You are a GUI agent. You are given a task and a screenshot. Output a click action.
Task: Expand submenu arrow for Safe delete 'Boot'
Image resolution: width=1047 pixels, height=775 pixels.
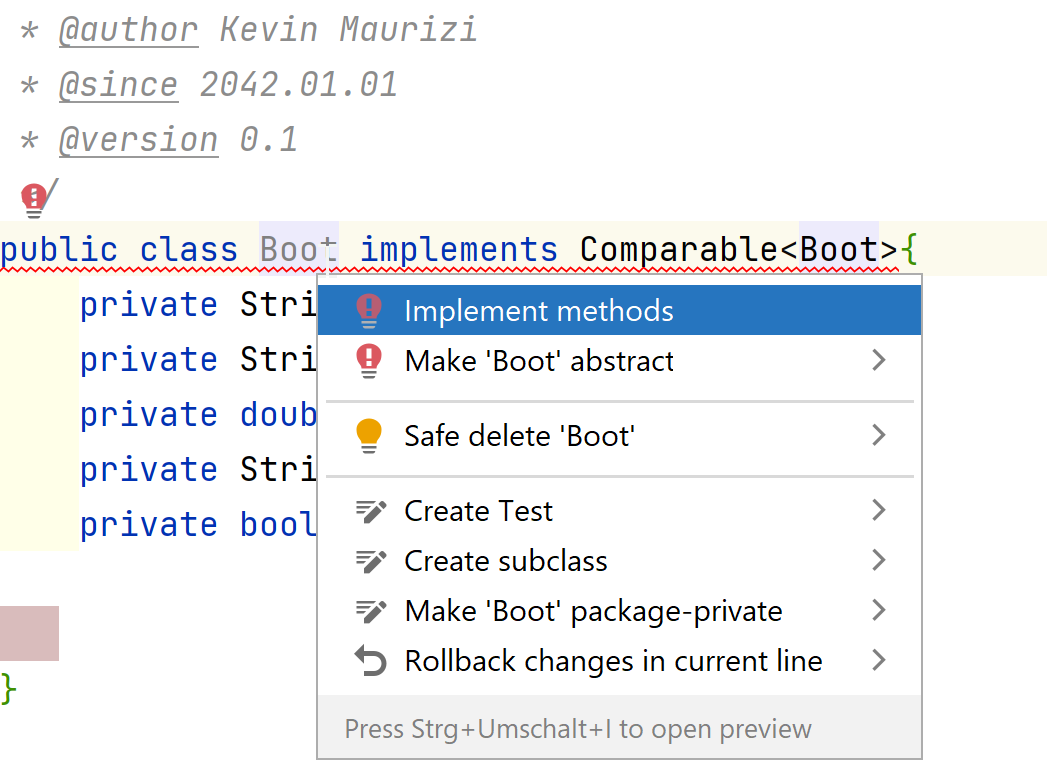pos(879,435)
